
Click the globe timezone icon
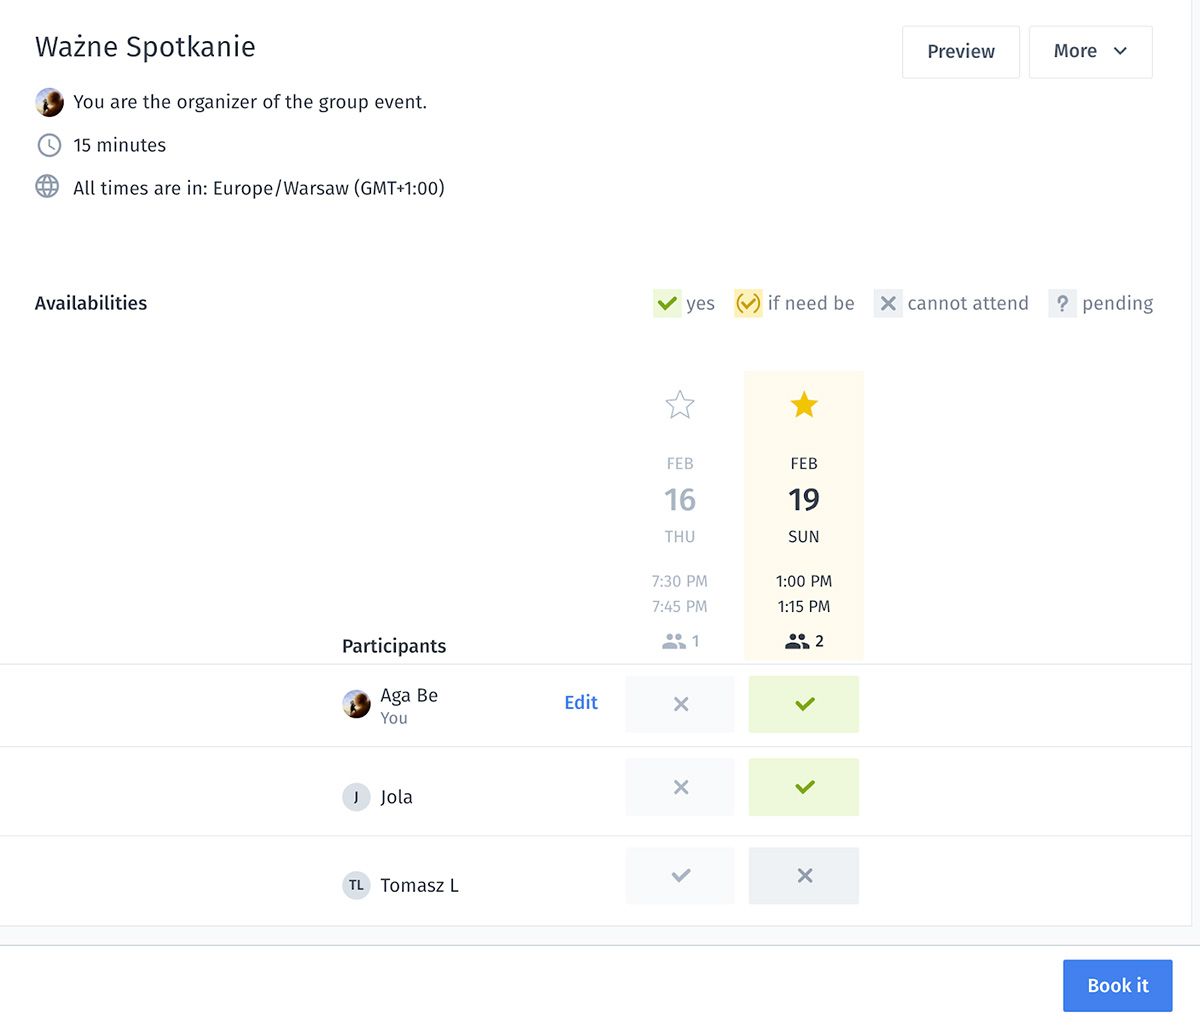click(47, 187)
